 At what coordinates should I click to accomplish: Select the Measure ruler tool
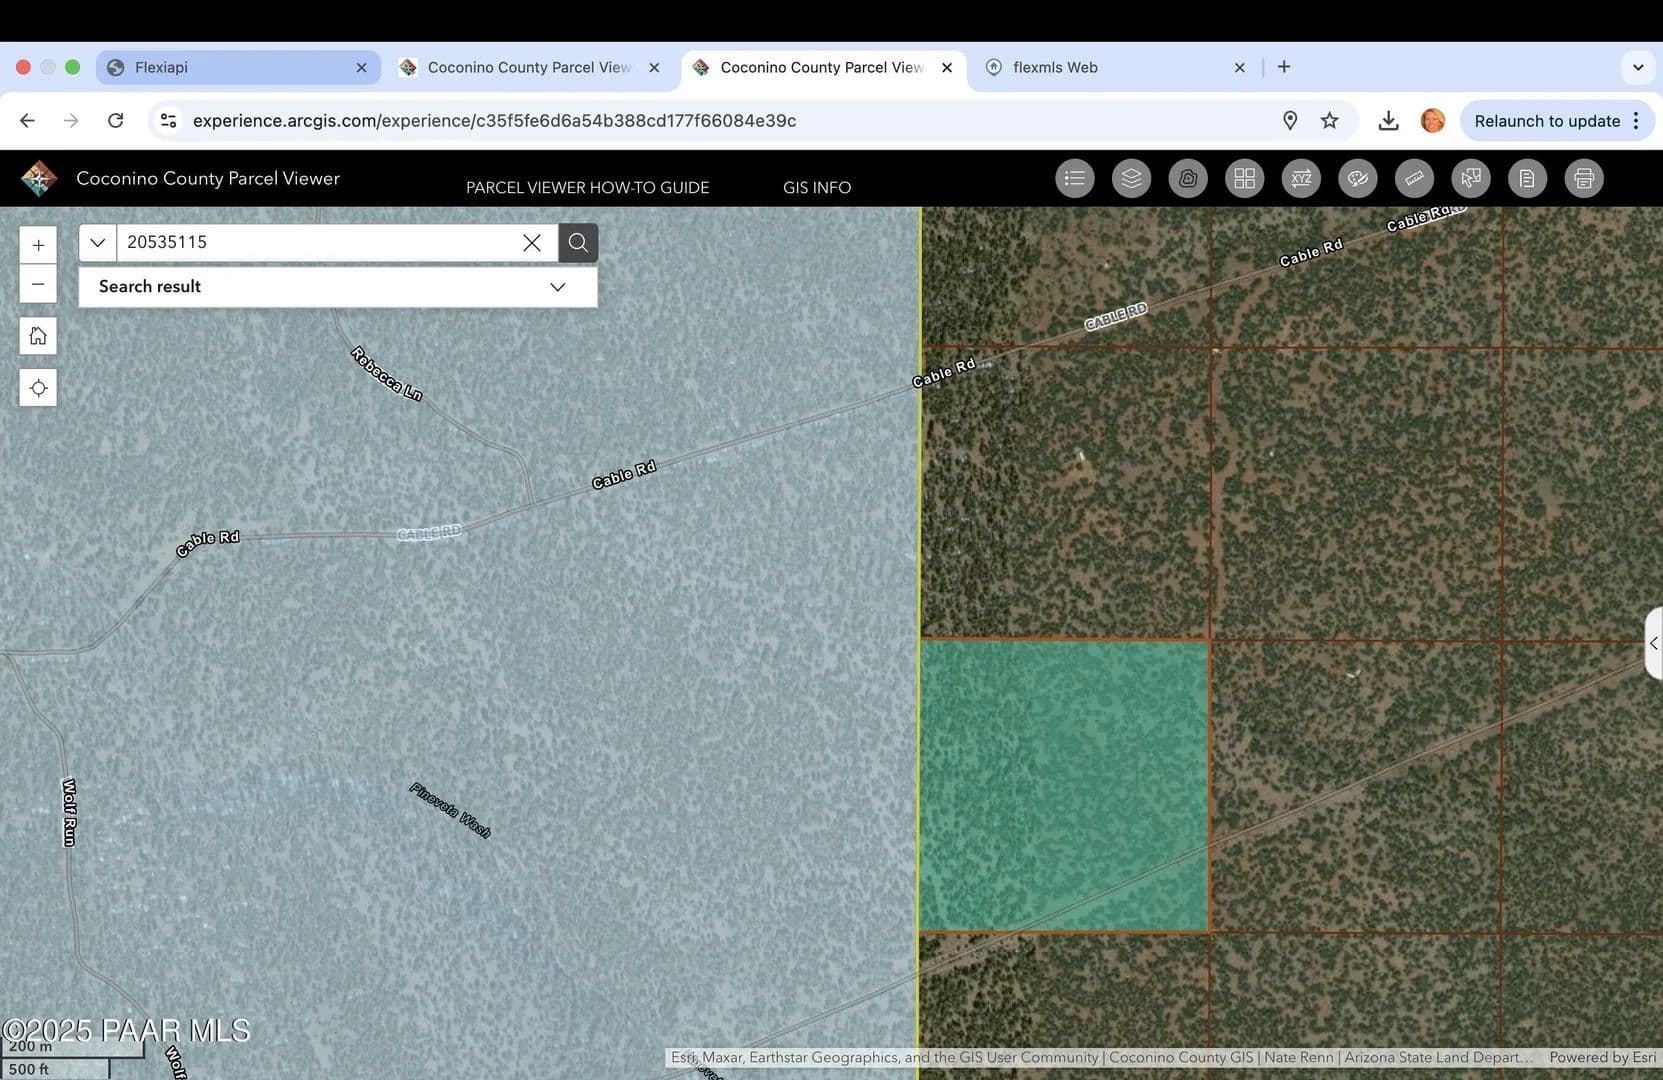pyautogui.click(x=1414, y=179)
